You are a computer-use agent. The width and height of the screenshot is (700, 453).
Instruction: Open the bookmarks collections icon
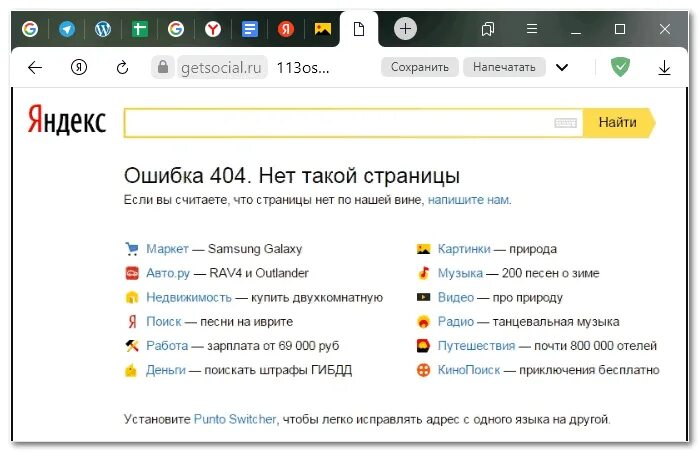488,29
